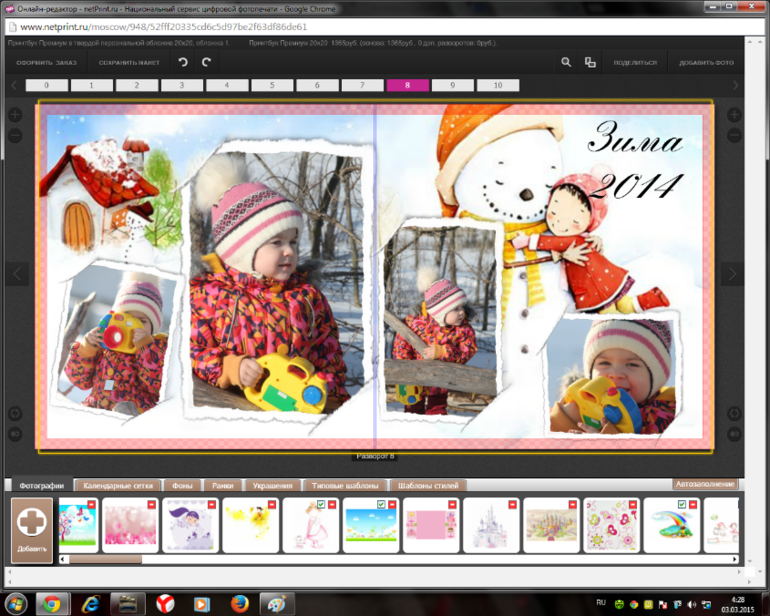The height and width of the screenshot is (616, 770).
Task: Zoom in with top-left plus icon
Action: click(x=15, y=115)
